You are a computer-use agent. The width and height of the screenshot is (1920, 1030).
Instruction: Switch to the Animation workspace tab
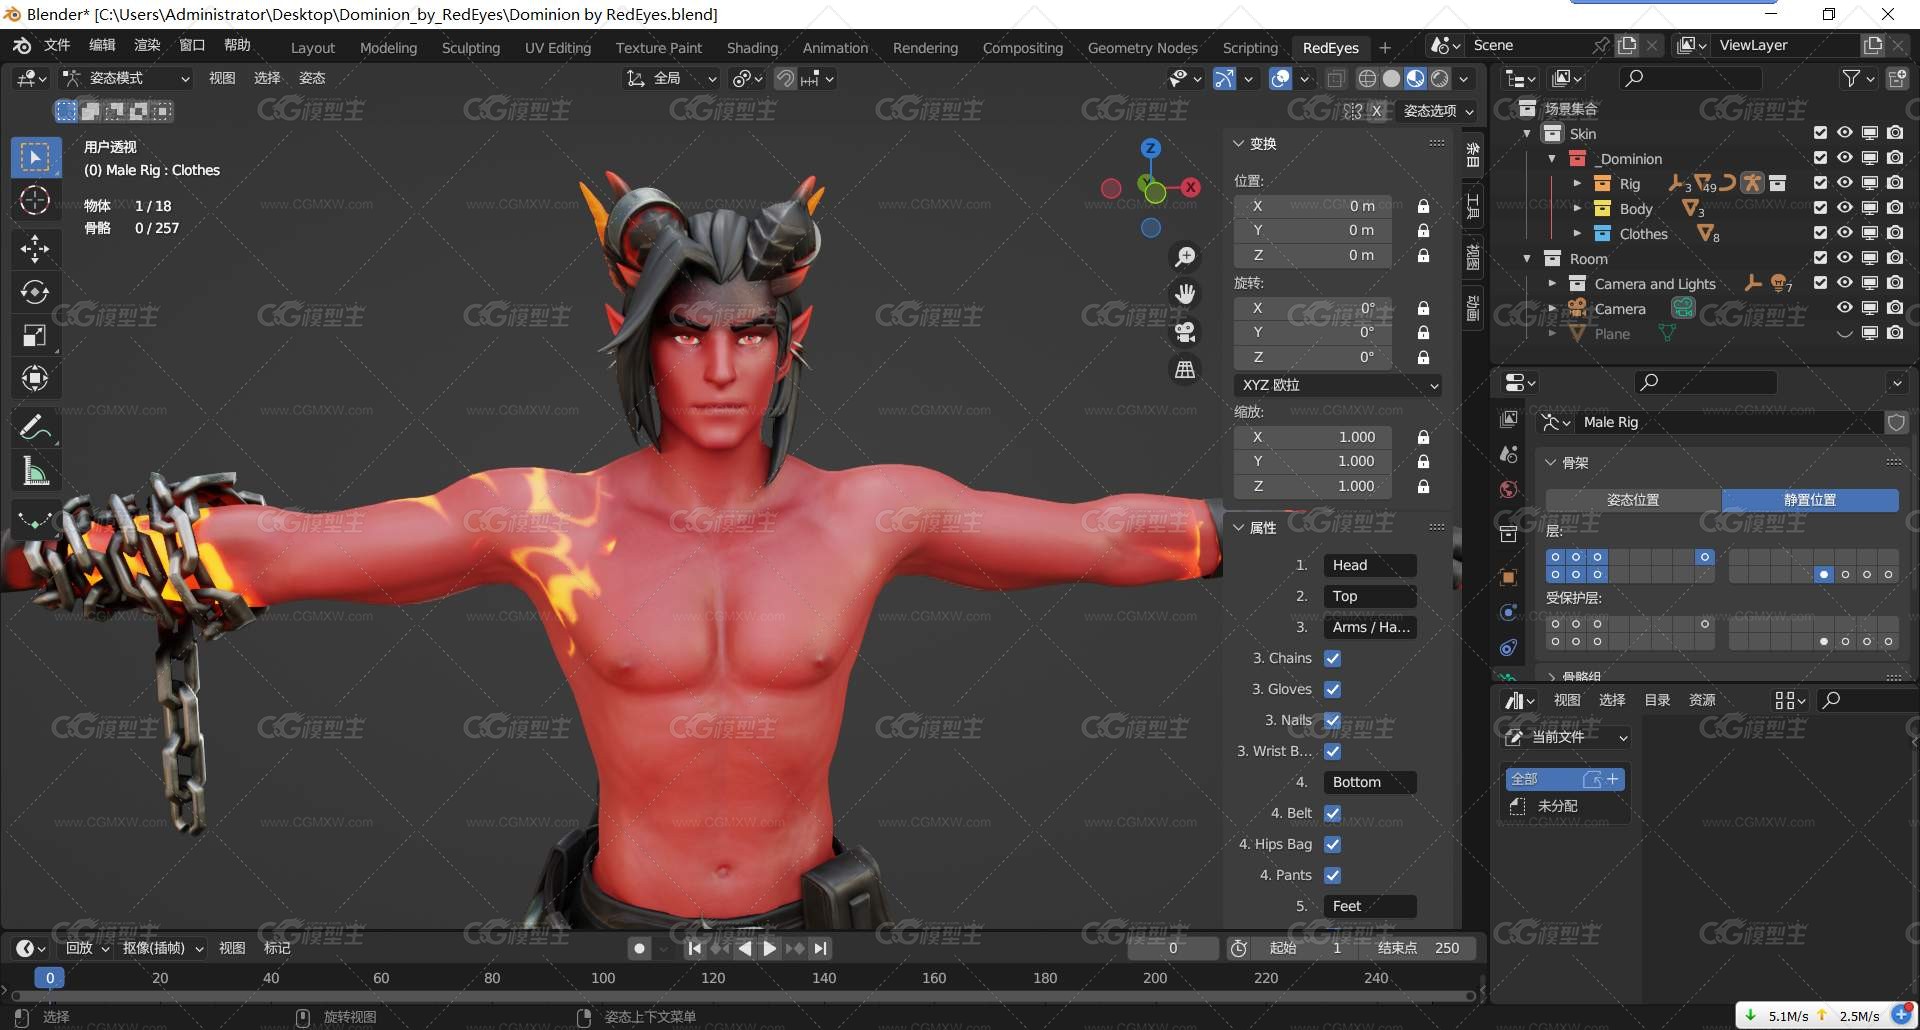pos(835,48)
